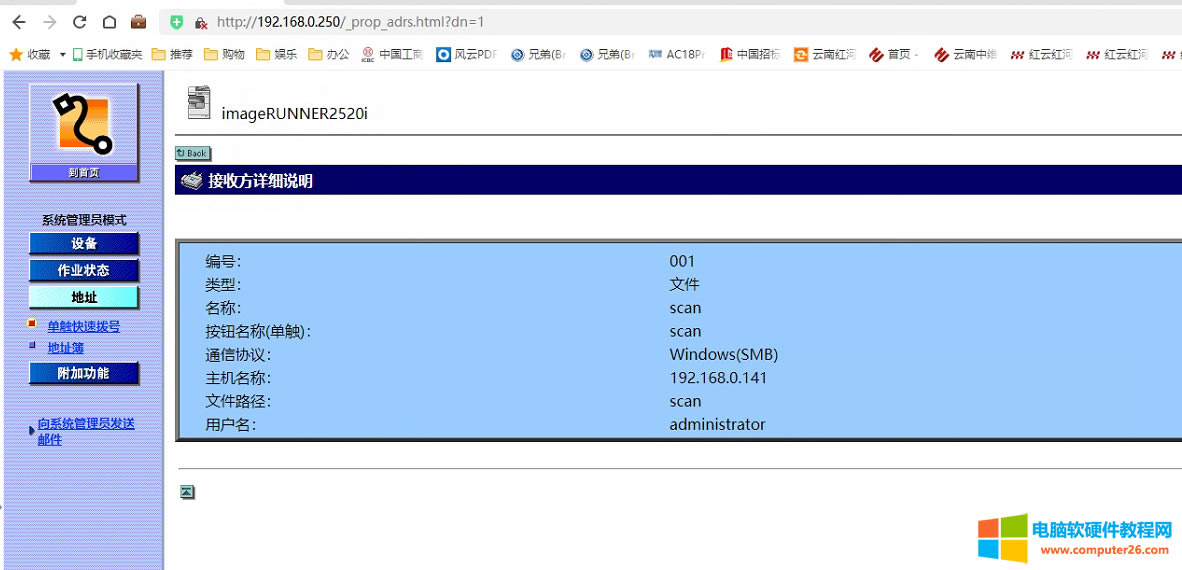Open the 办公 bookmark folder
Image resolution: width=1182 pixels, height=570 pixels.
tap(329, 54)
